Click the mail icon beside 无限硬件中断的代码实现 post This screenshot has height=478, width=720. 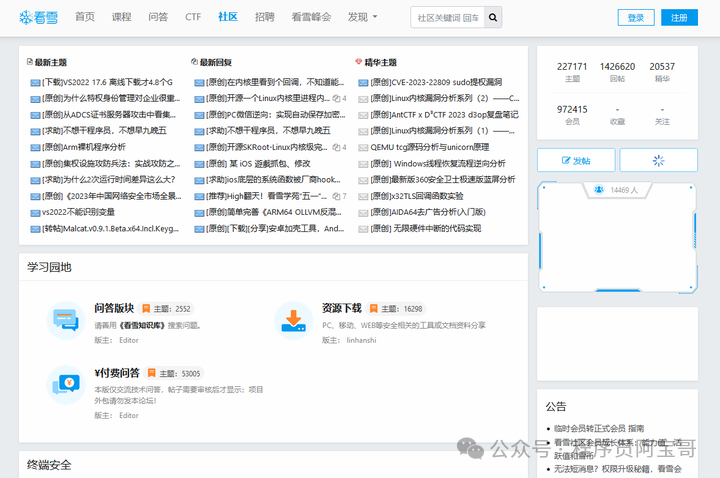tap(363, 229)
